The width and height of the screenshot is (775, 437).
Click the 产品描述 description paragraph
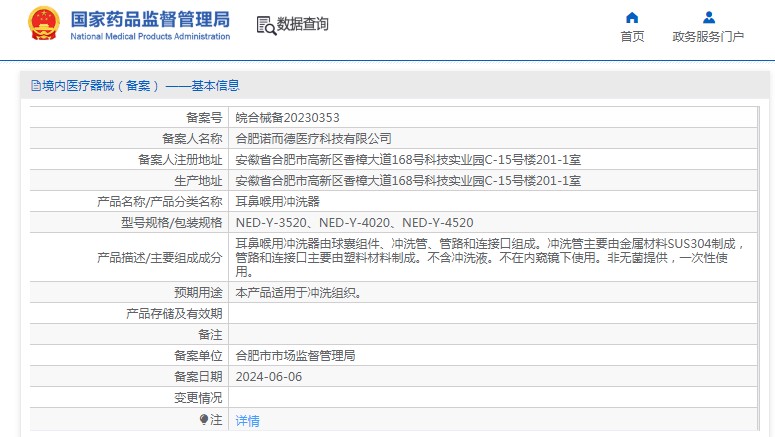[489, 258]
